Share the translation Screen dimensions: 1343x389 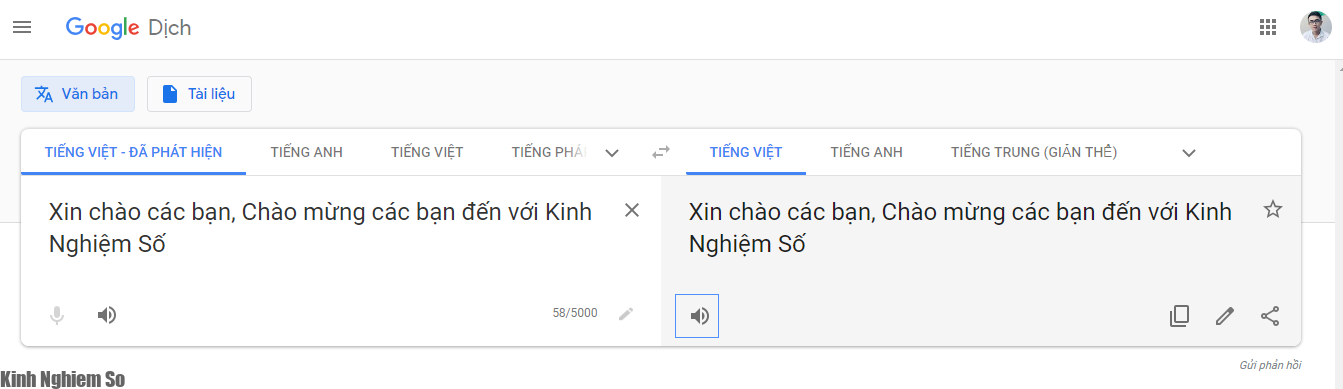[1270, 316]
